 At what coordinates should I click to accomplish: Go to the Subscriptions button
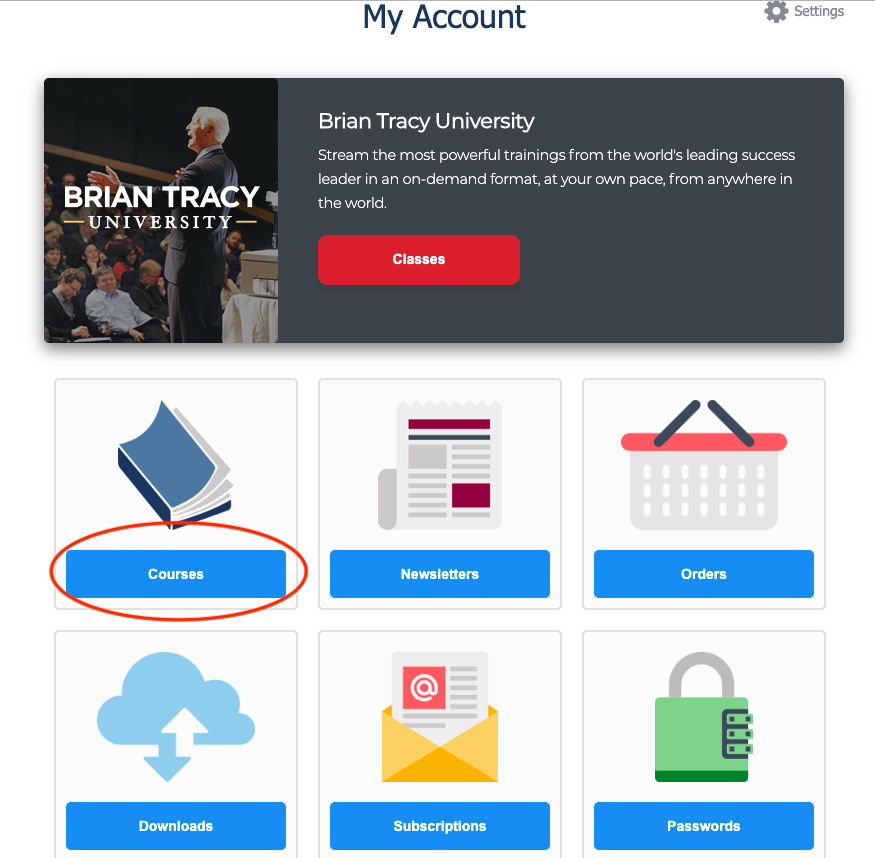[440, 826]
